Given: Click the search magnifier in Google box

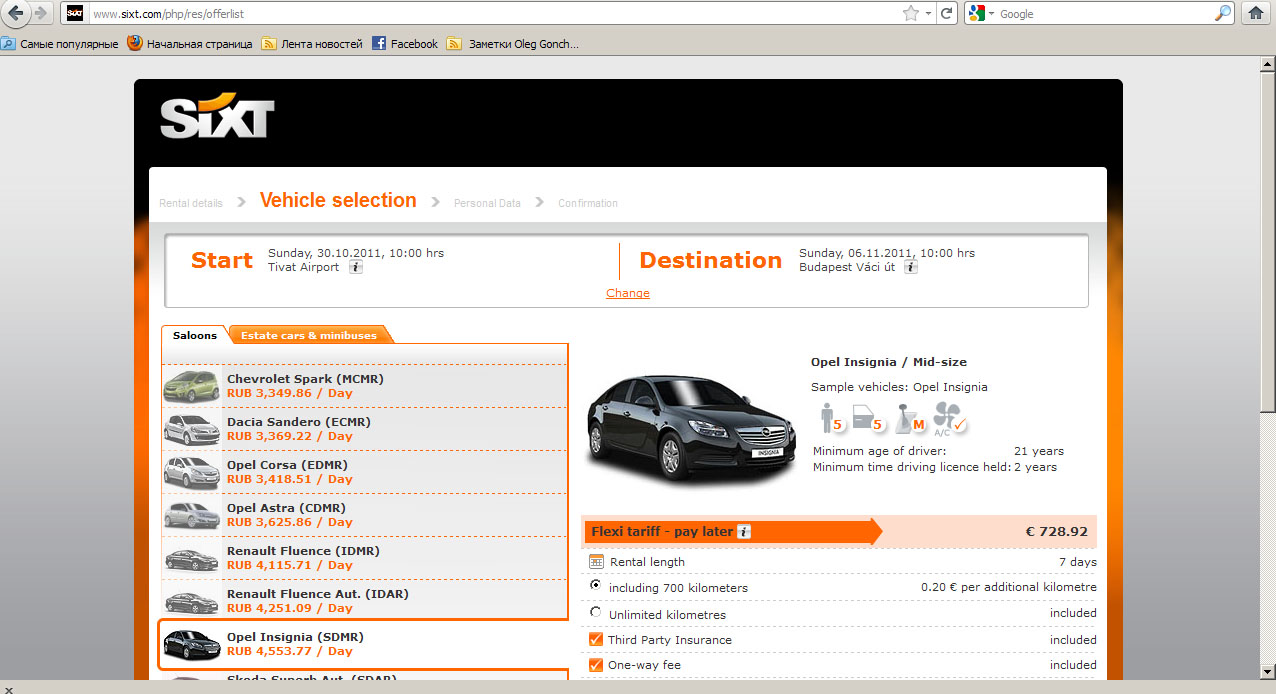Looking at the screenshot, I should 1223,13.
